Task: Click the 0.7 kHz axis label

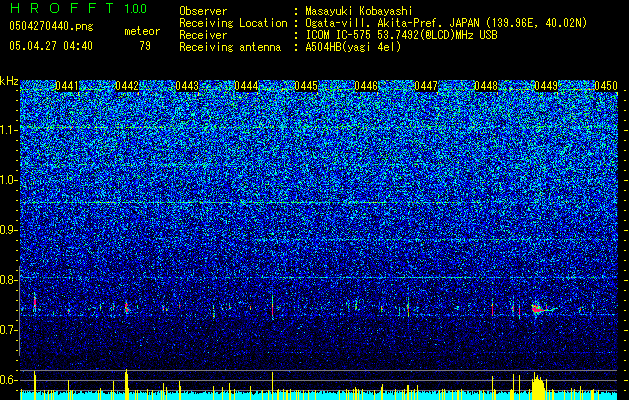Action: [x=7, y=330]
